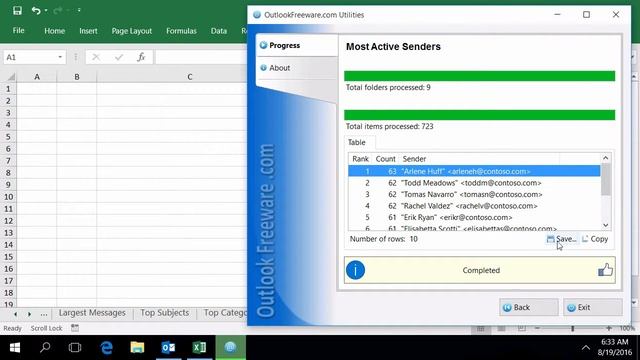Click the table scrollbar down arrow

click(x=606, y=225)
